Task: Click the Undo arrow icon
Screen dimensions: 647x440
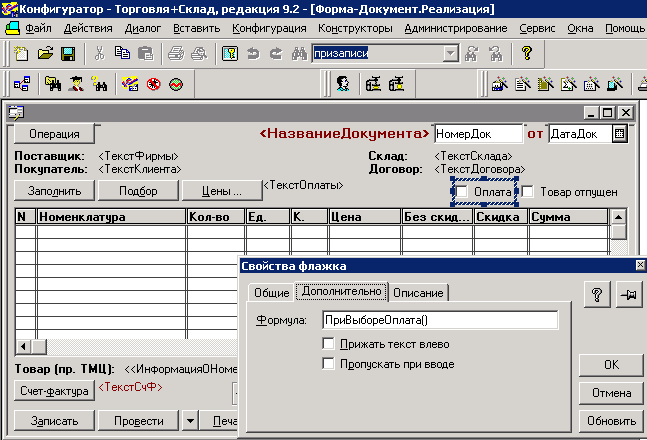Action: pos(252,52)
